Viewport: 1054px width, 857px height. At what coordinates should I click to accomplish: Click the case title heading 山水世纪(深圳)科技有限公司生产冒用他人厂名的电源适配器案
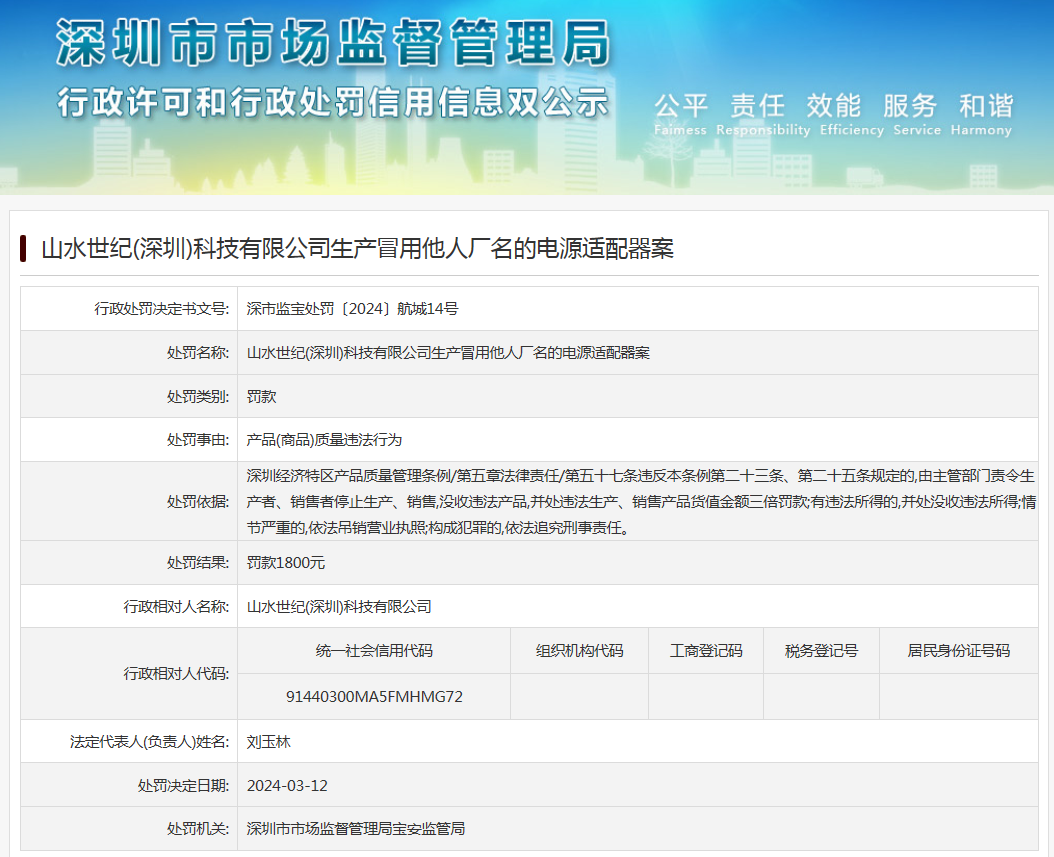(x=358, y=249)
